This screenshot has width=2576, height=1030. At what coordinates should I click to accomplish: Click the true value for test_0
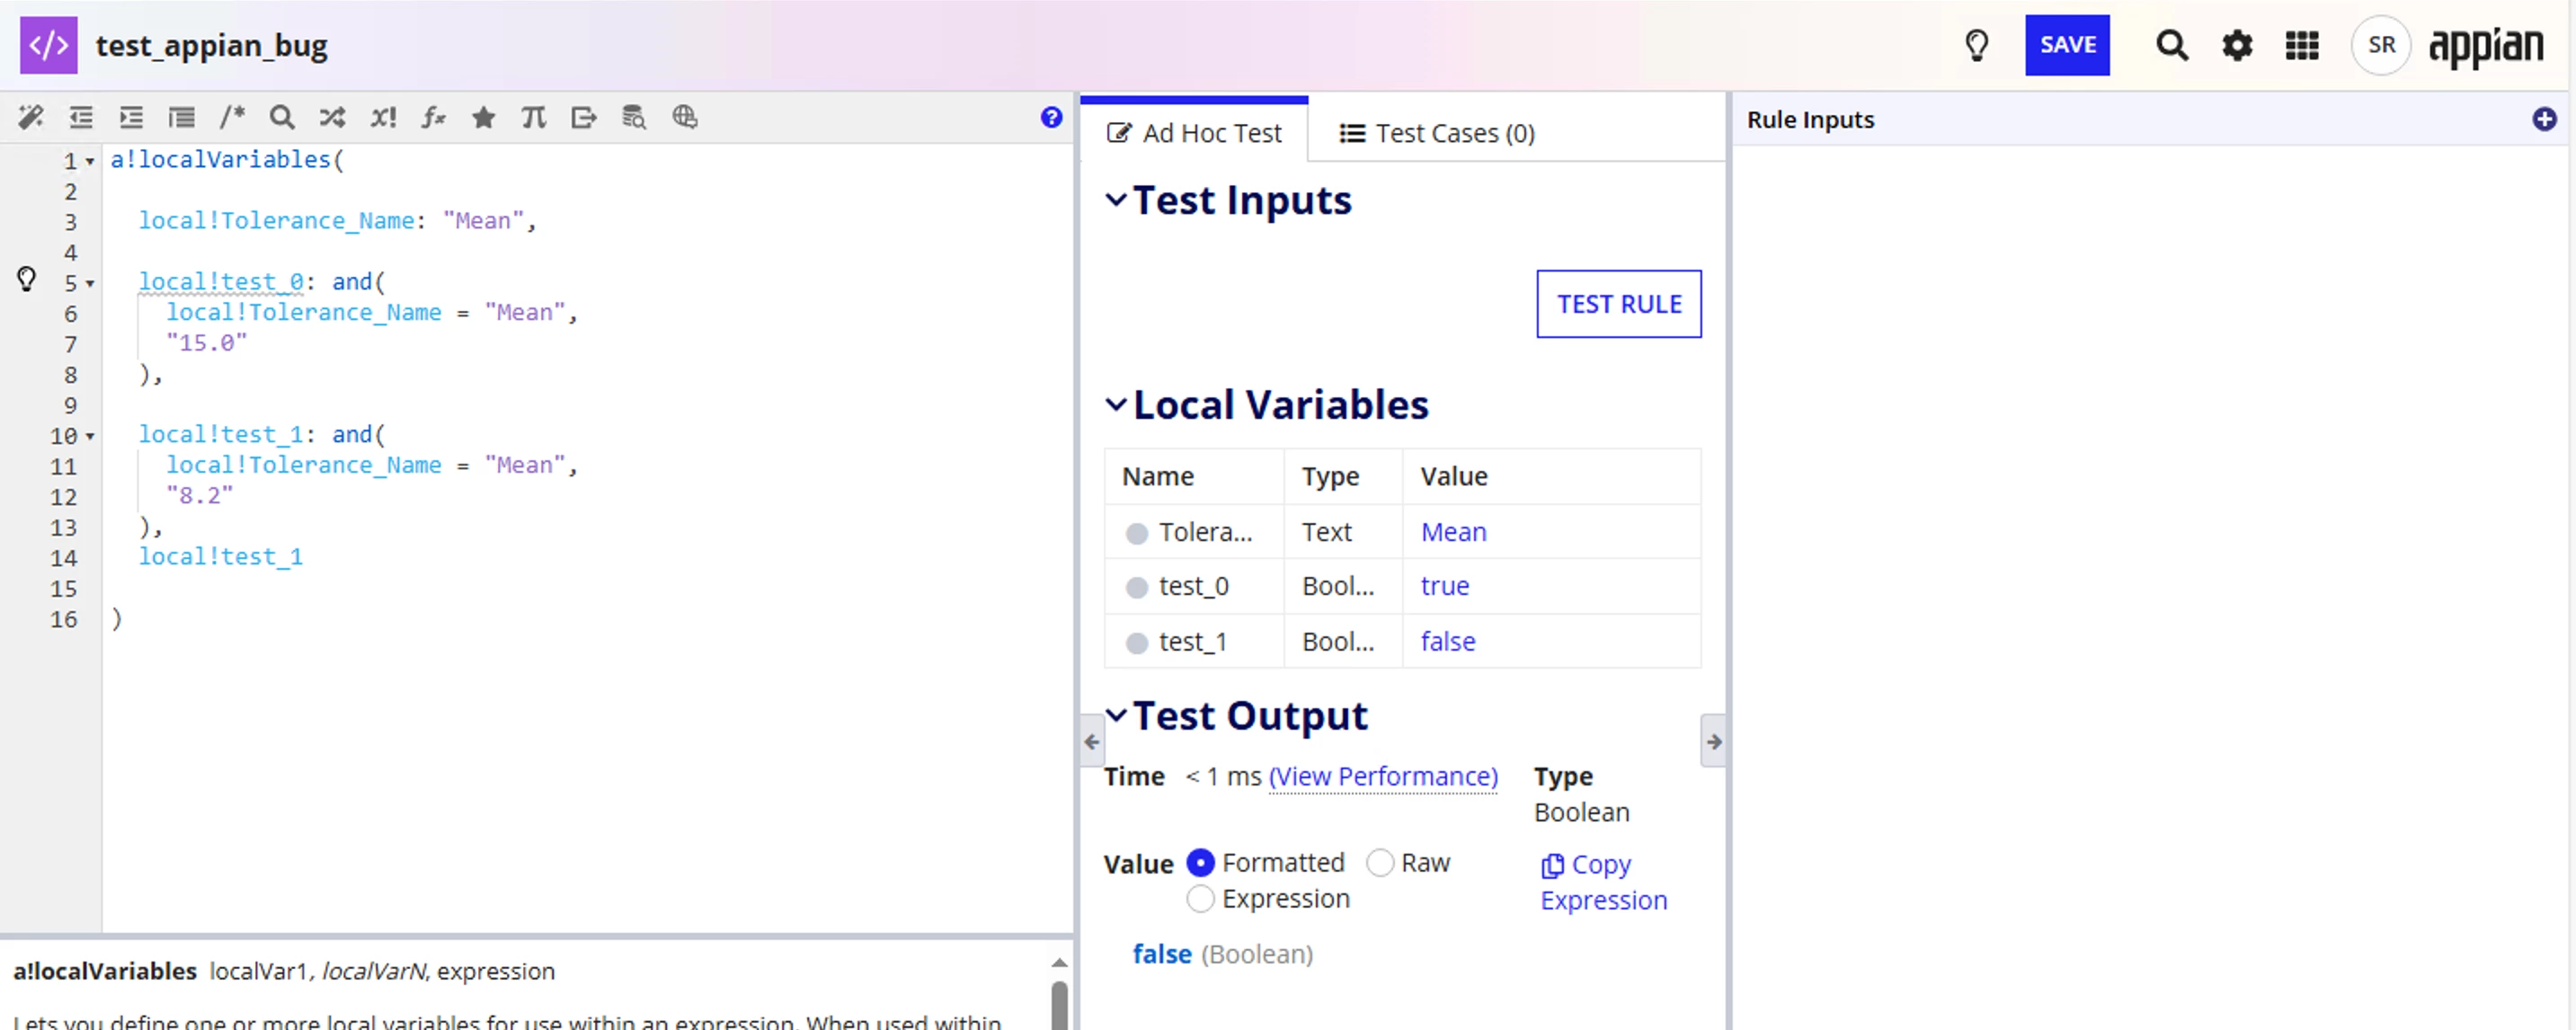click(x=1444, y=586)
